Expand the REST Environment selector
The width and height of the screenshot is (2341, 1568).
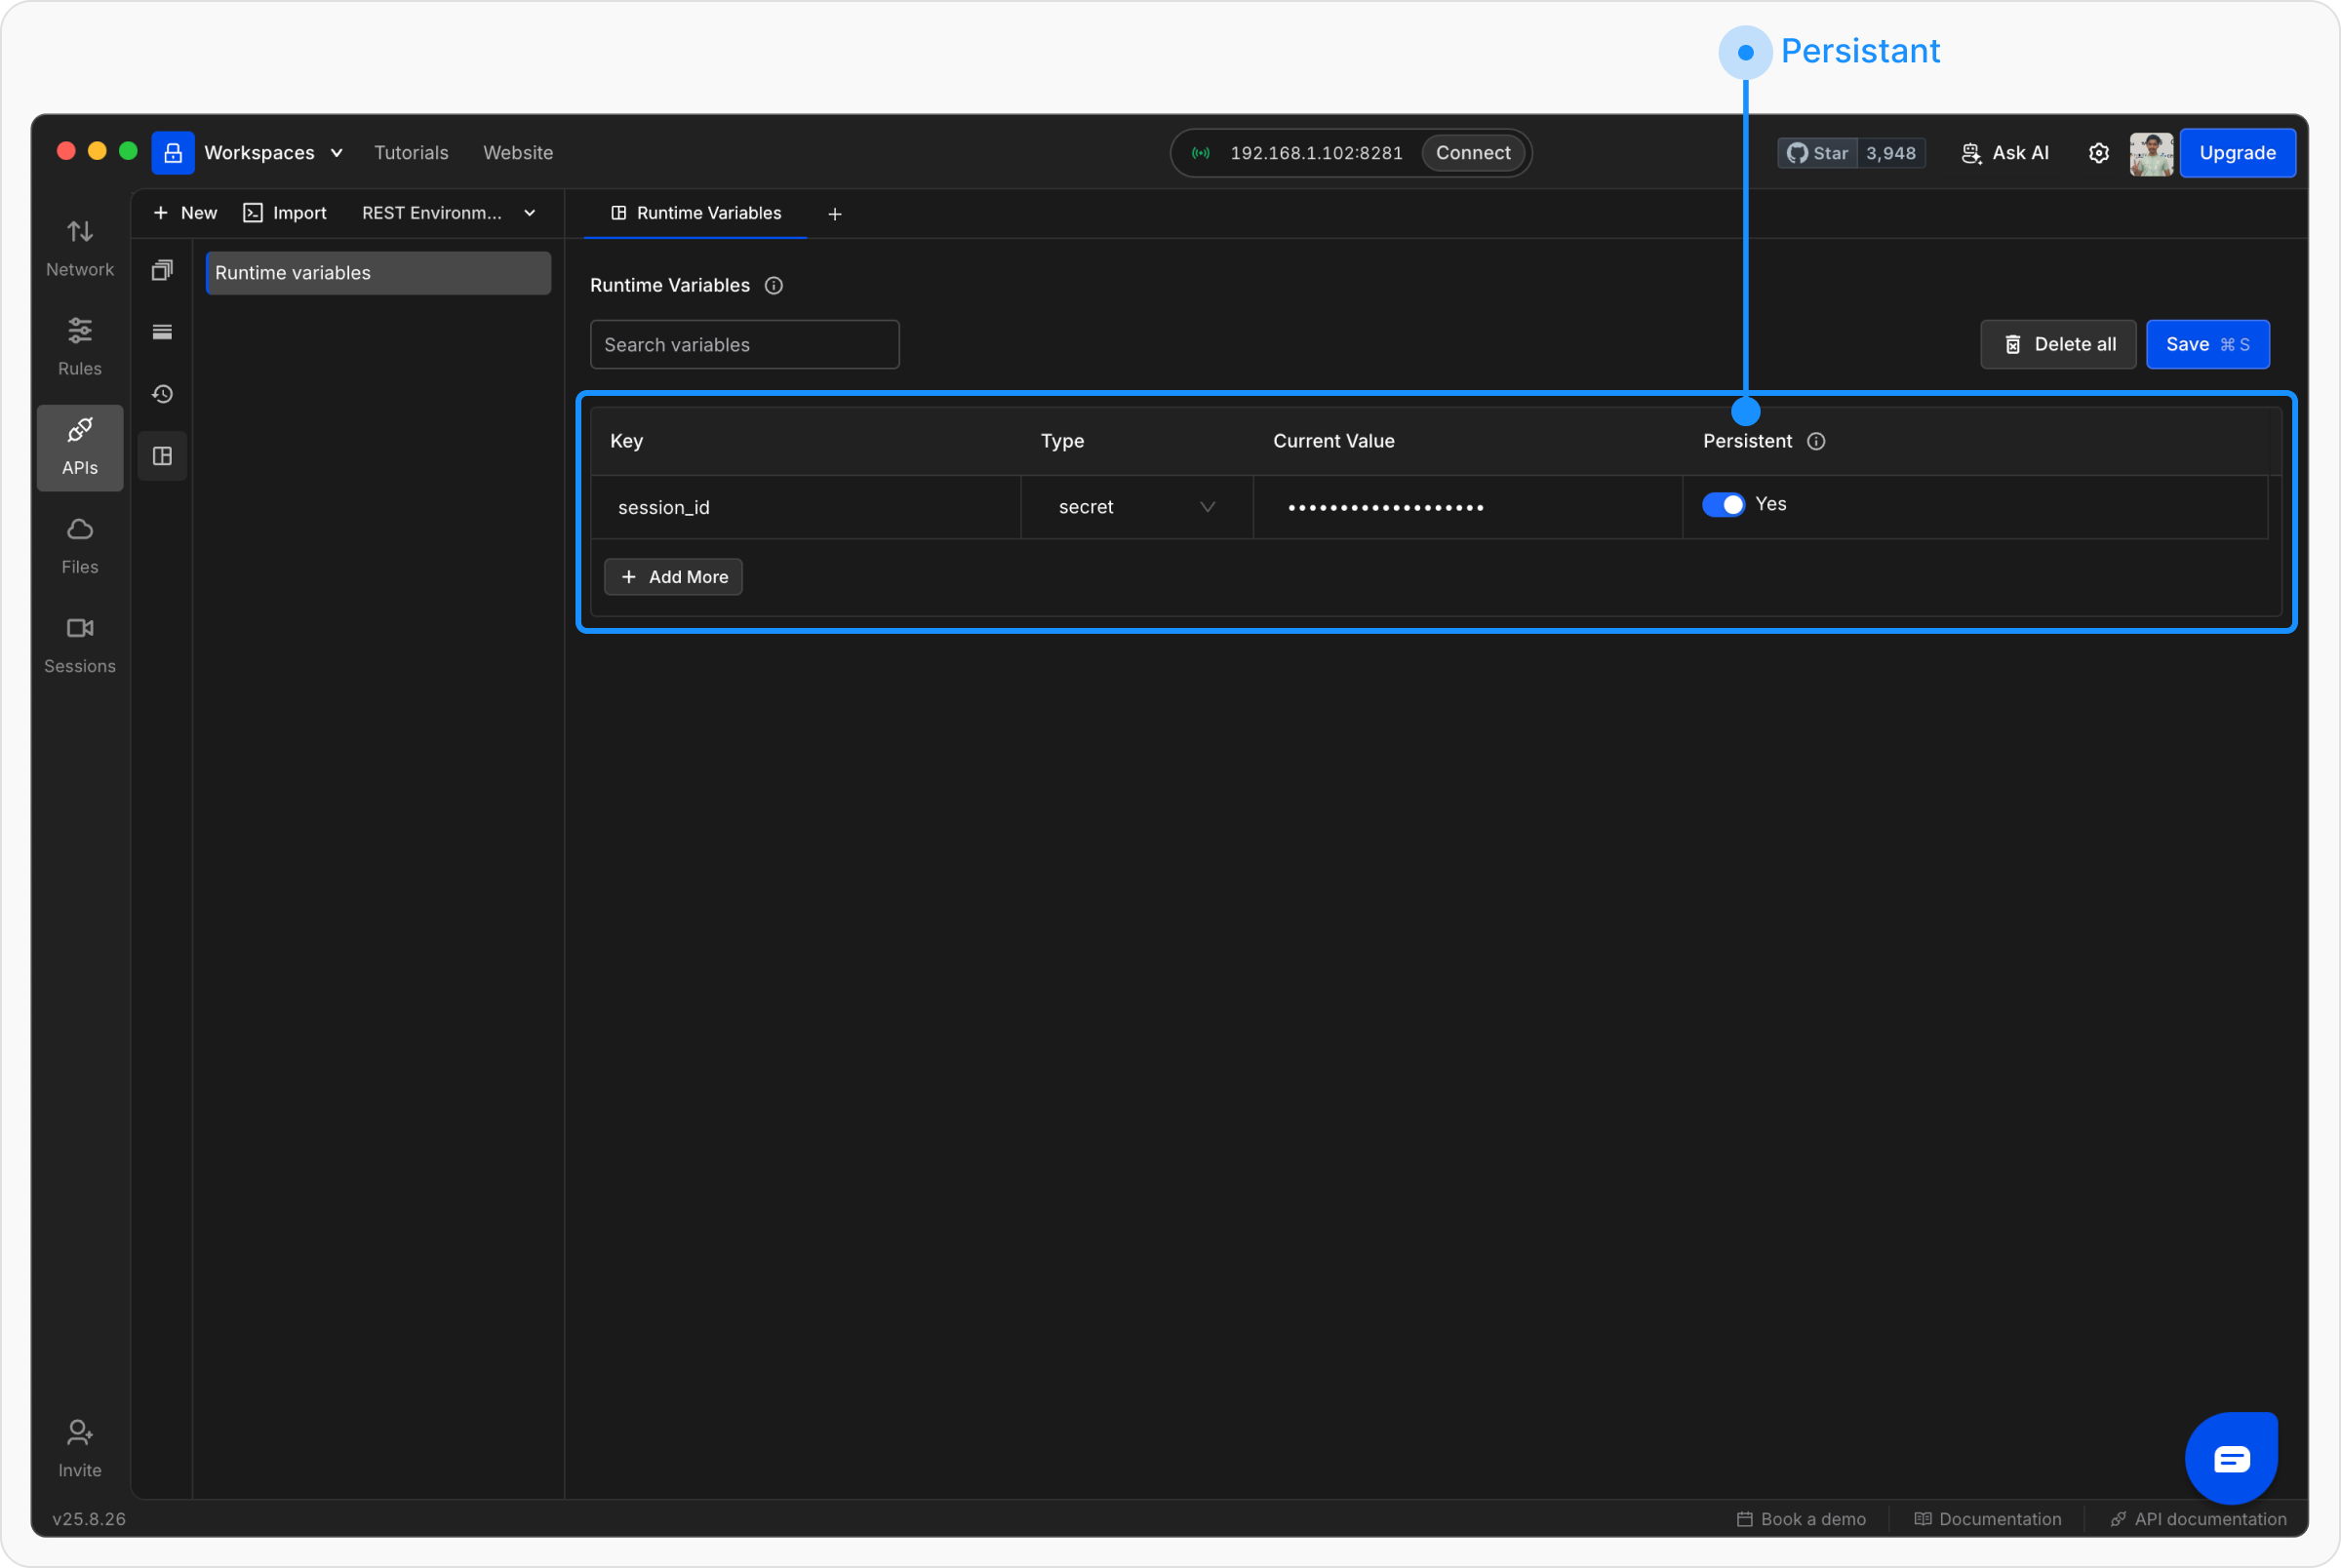[x=449, y=213]
